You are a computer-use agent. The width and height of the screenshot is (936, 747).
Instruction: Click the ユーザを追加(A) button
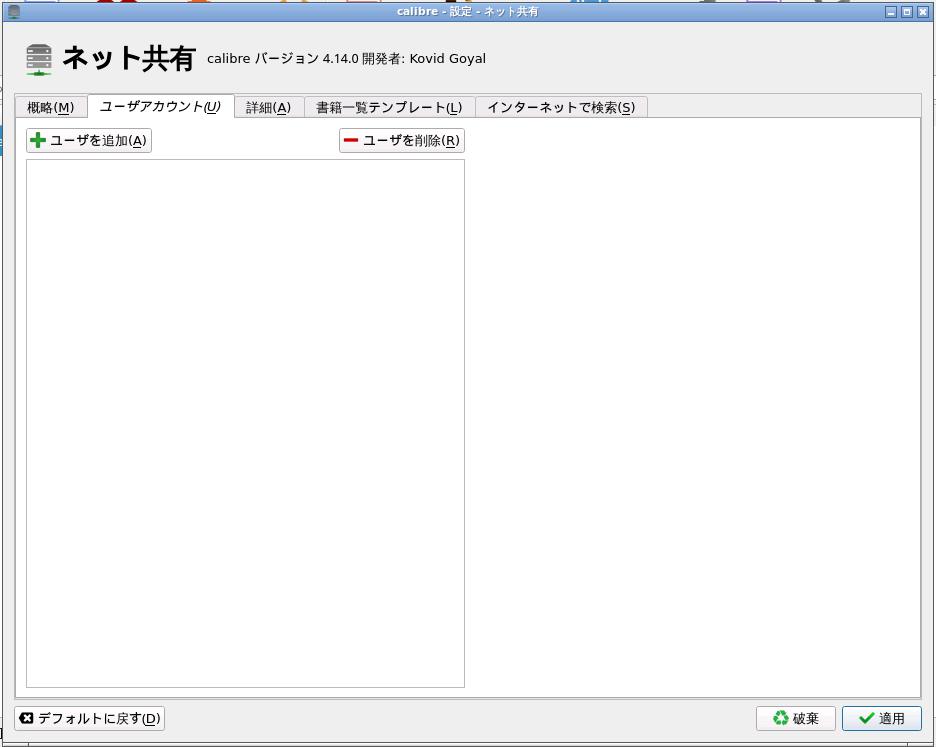coord(89,140)
